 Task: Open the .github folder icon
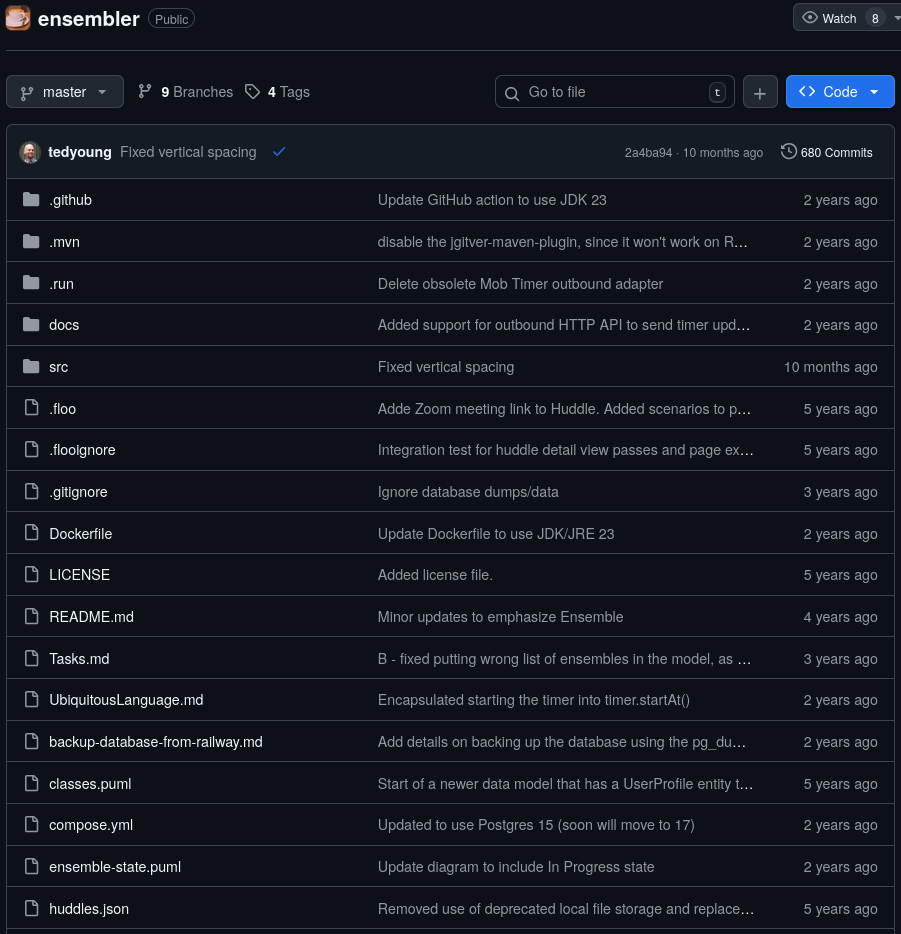tap(31, 200)
